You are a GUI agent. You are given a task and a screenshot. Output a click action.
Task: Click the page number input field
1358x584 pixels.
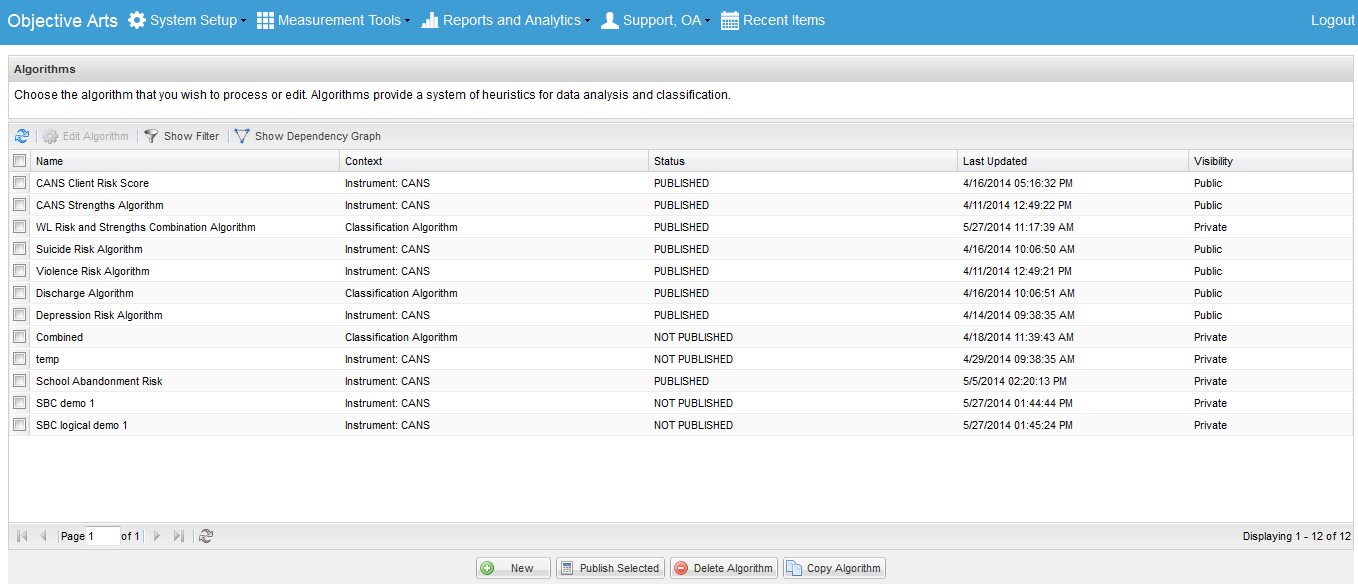point(103,536)
